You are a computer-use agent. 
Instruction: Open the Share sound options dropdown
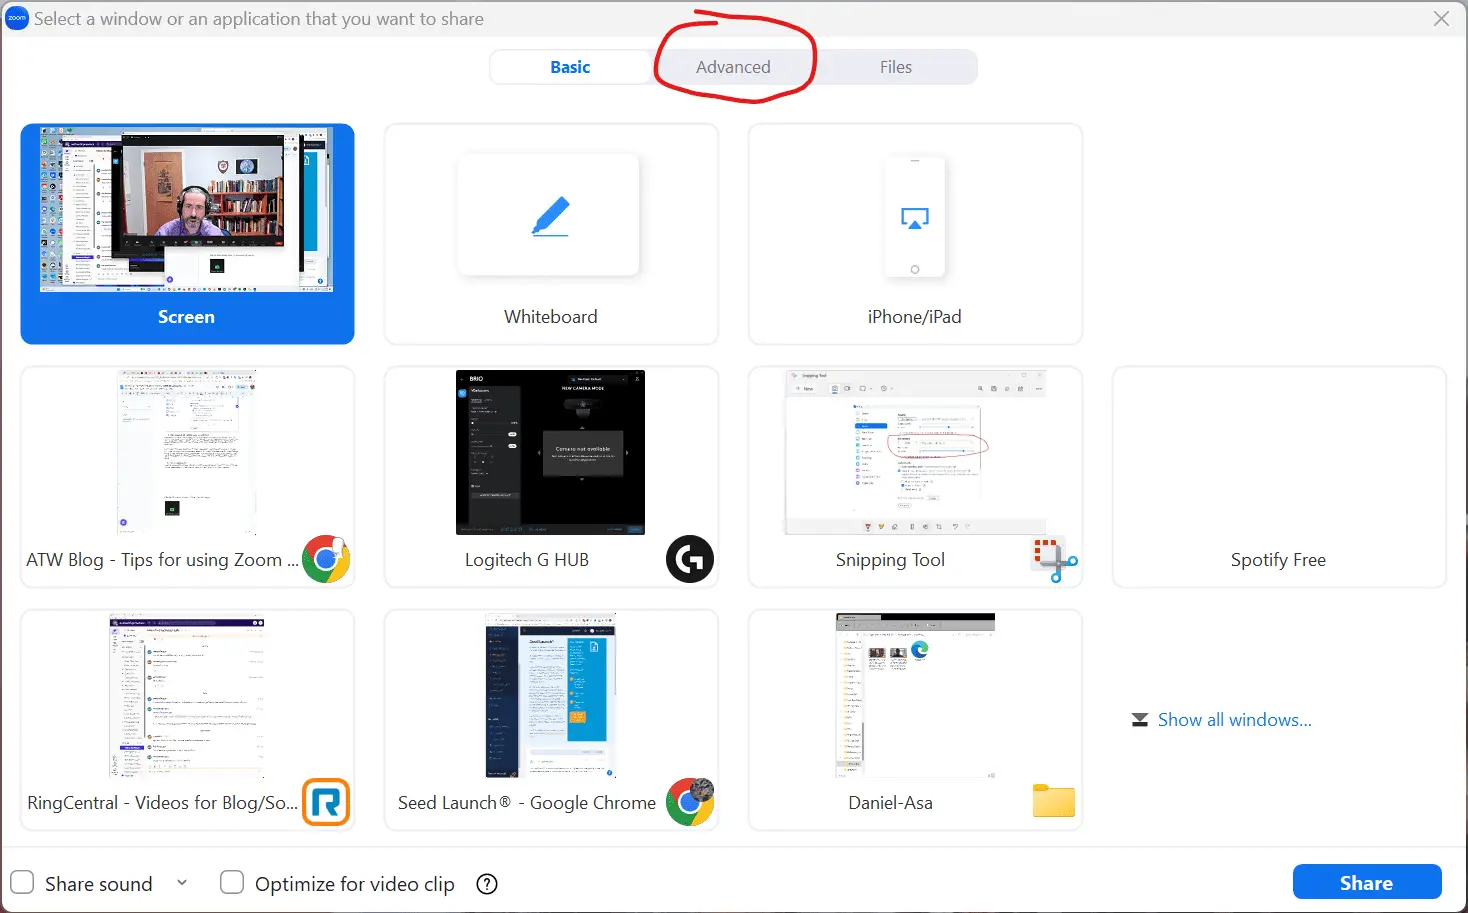coord(182,882)
